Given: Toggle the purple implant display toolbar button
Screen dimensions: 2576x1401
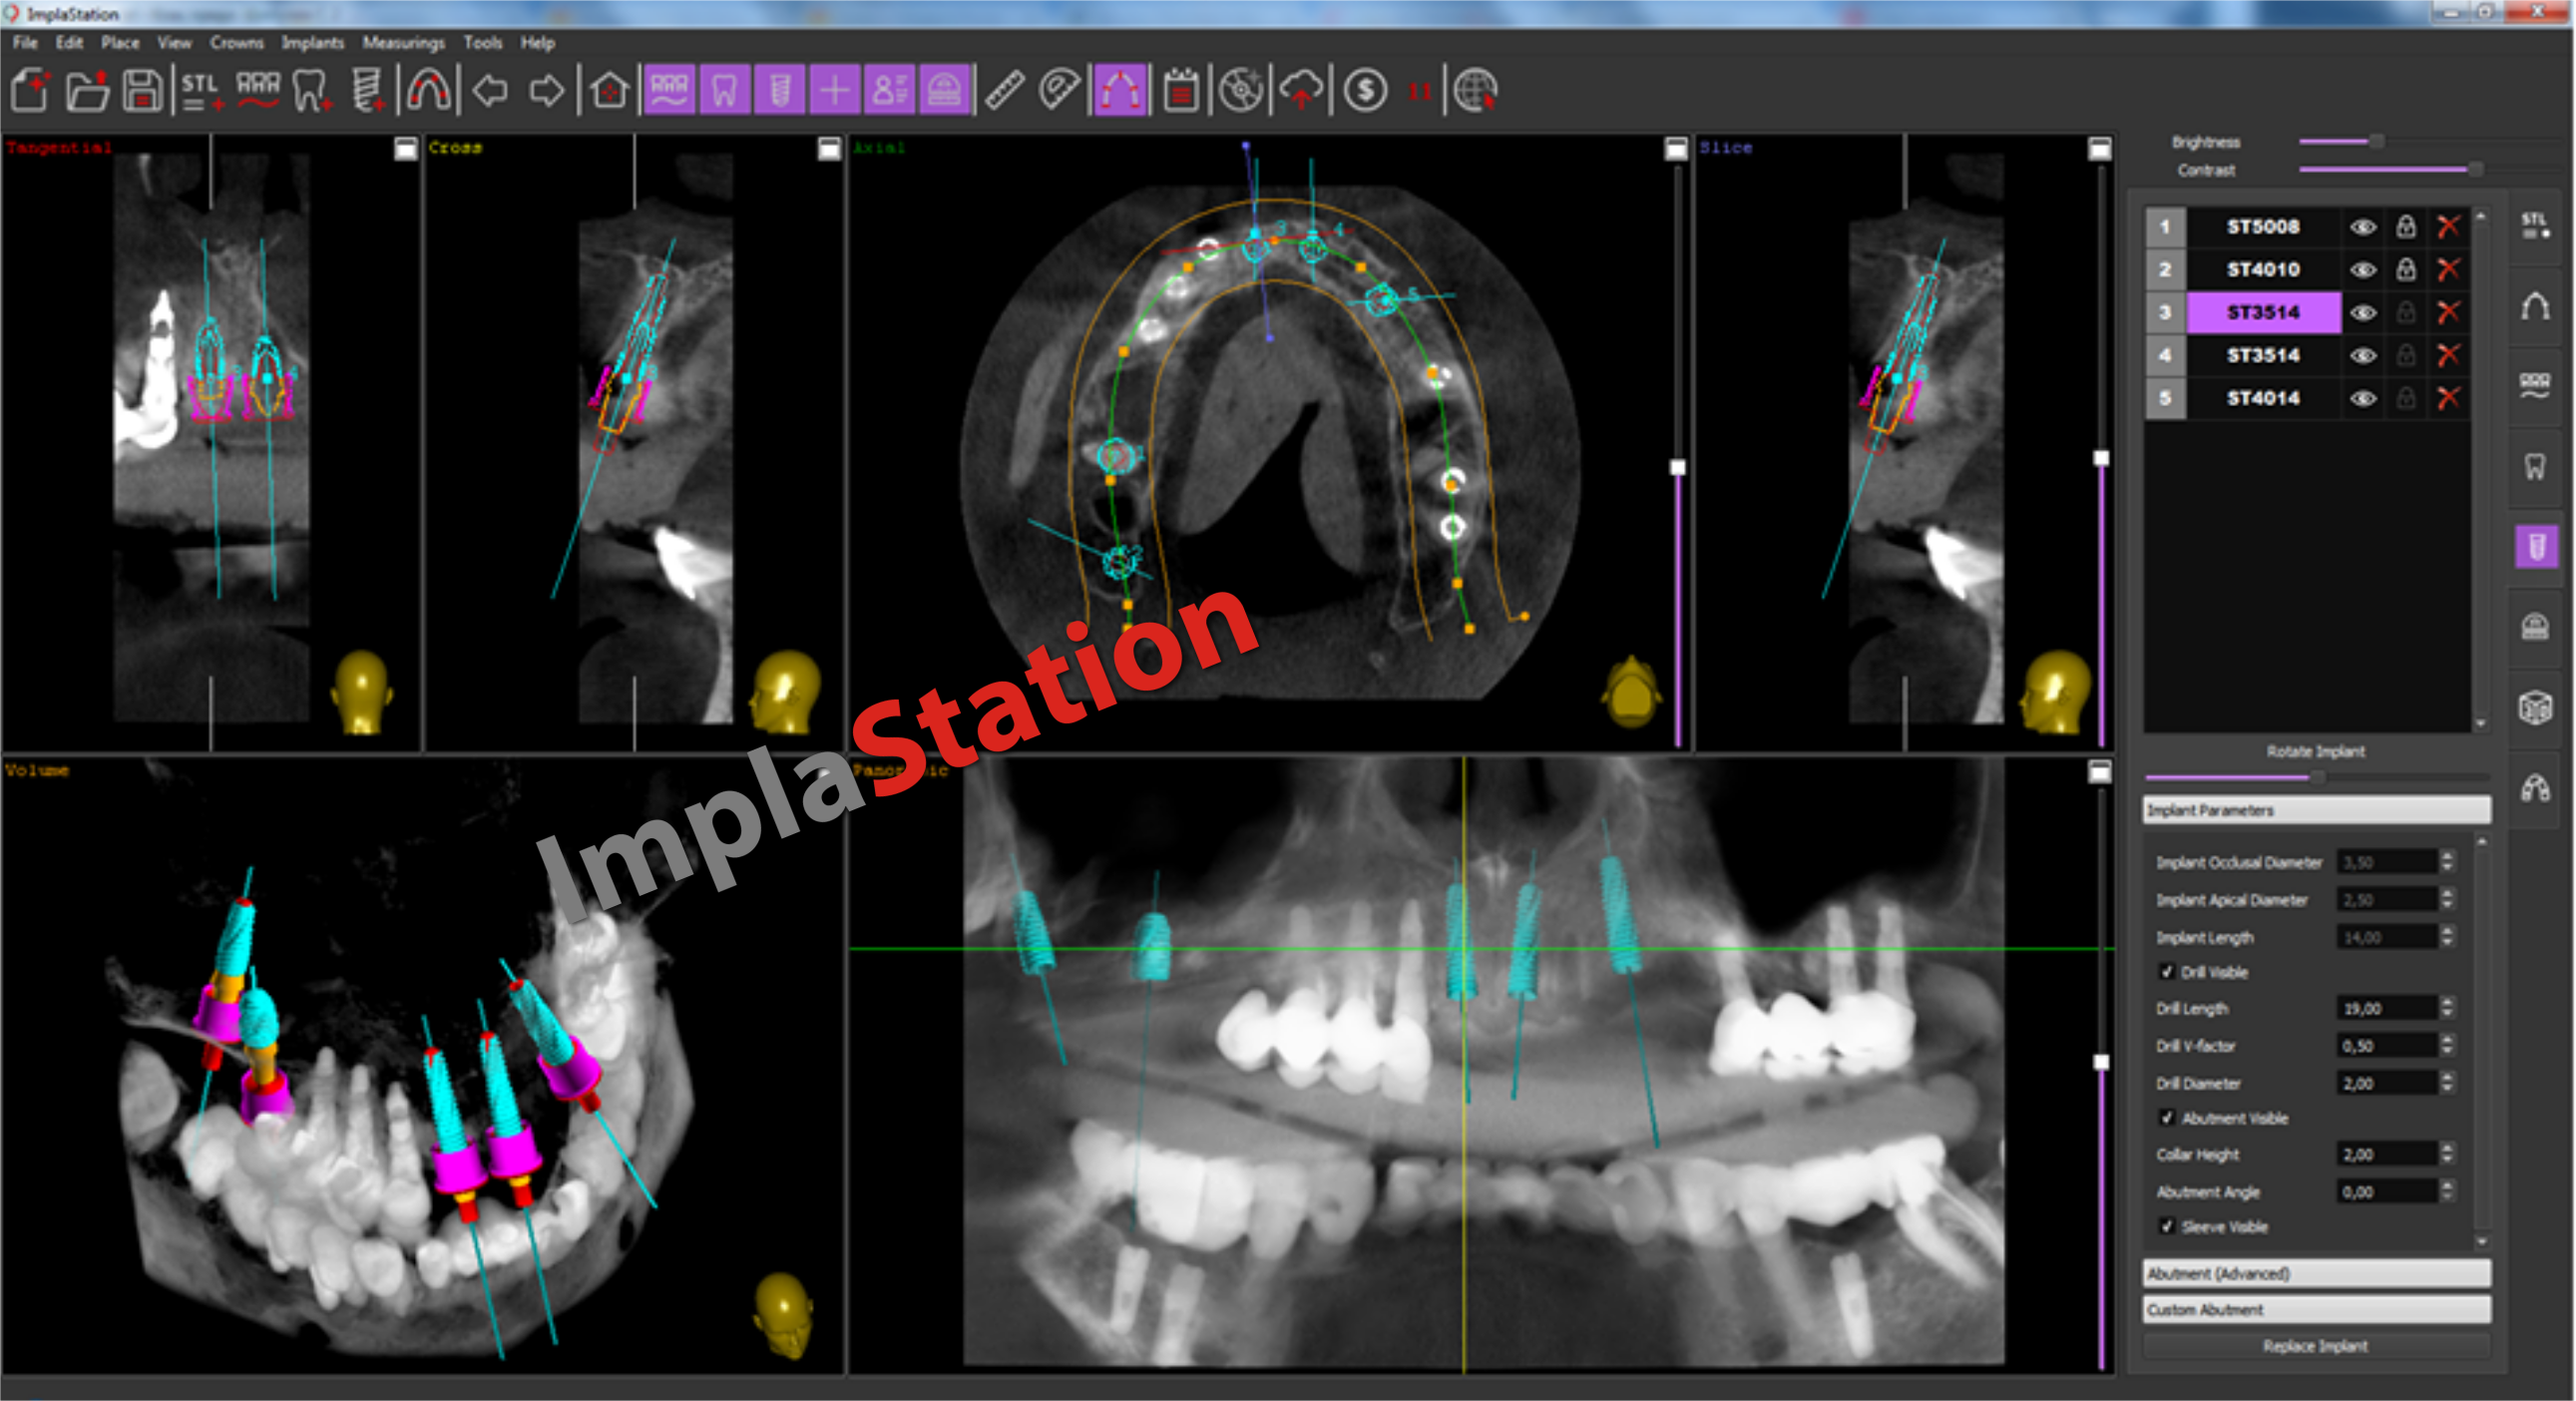Looking at the screenshot, I should pyautogui.click(x=780, y=90).
